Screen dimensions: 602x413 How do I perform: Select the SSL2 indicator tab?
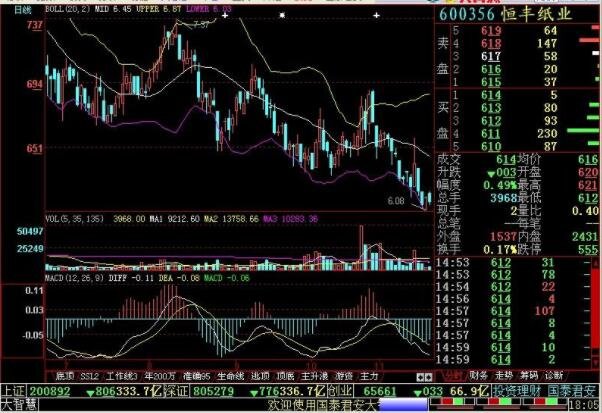[x=91, y=376]
